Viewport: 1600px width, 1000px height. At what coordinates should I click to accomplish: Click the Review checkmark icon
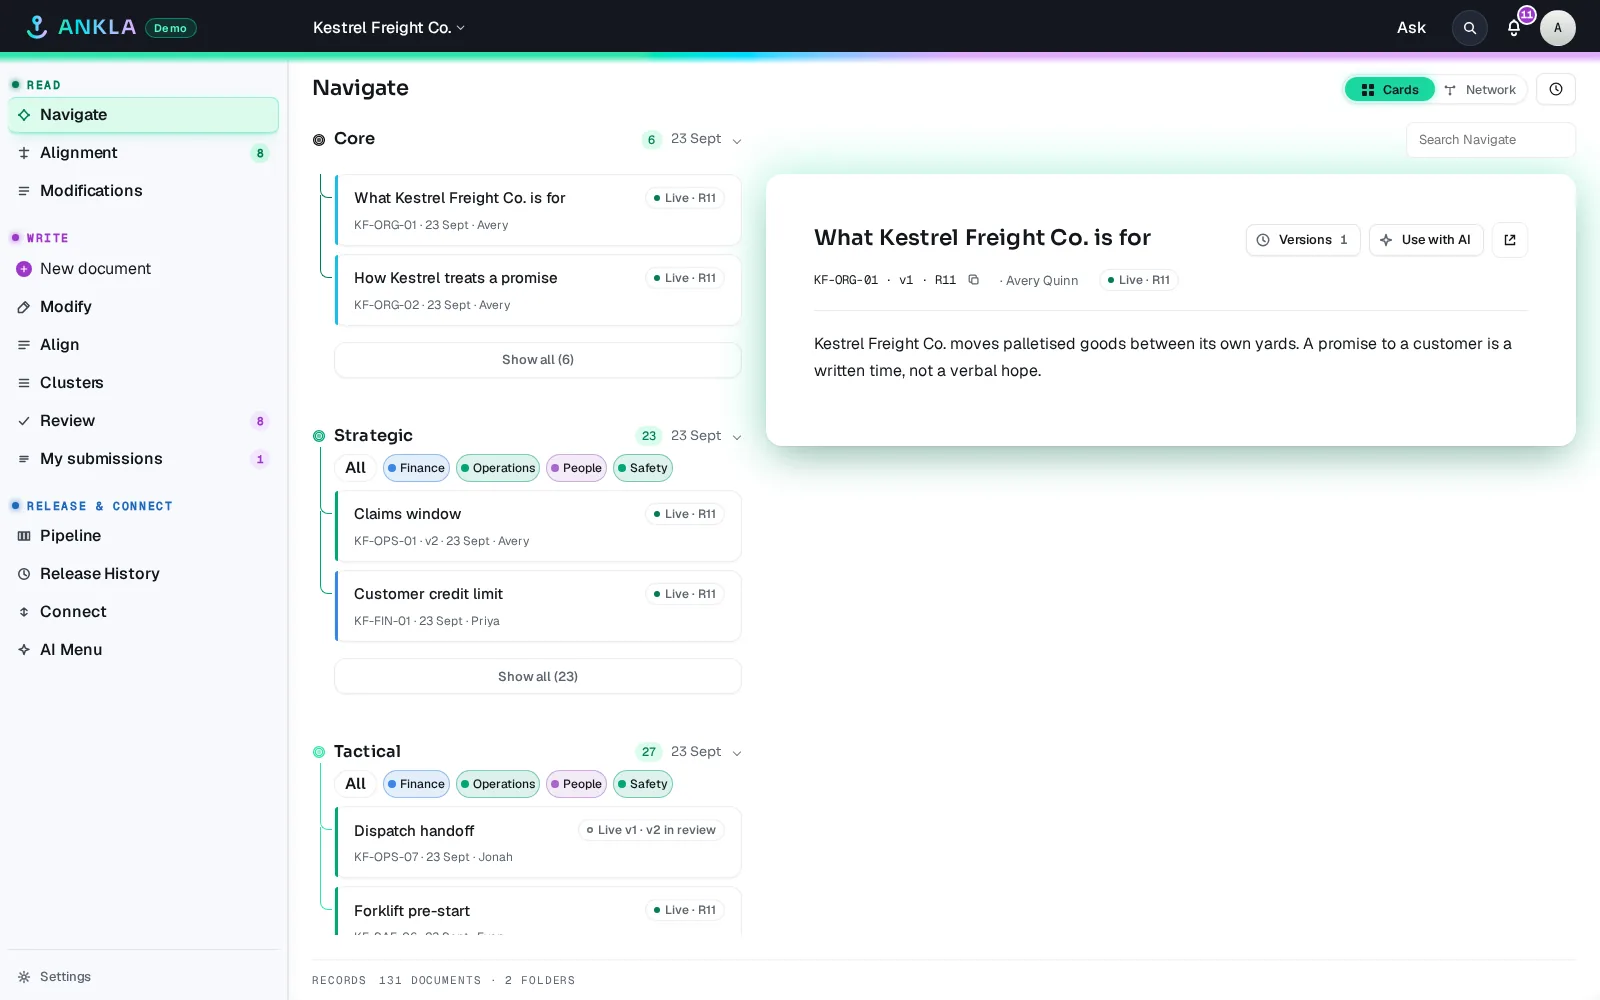[x=24, y=421]
